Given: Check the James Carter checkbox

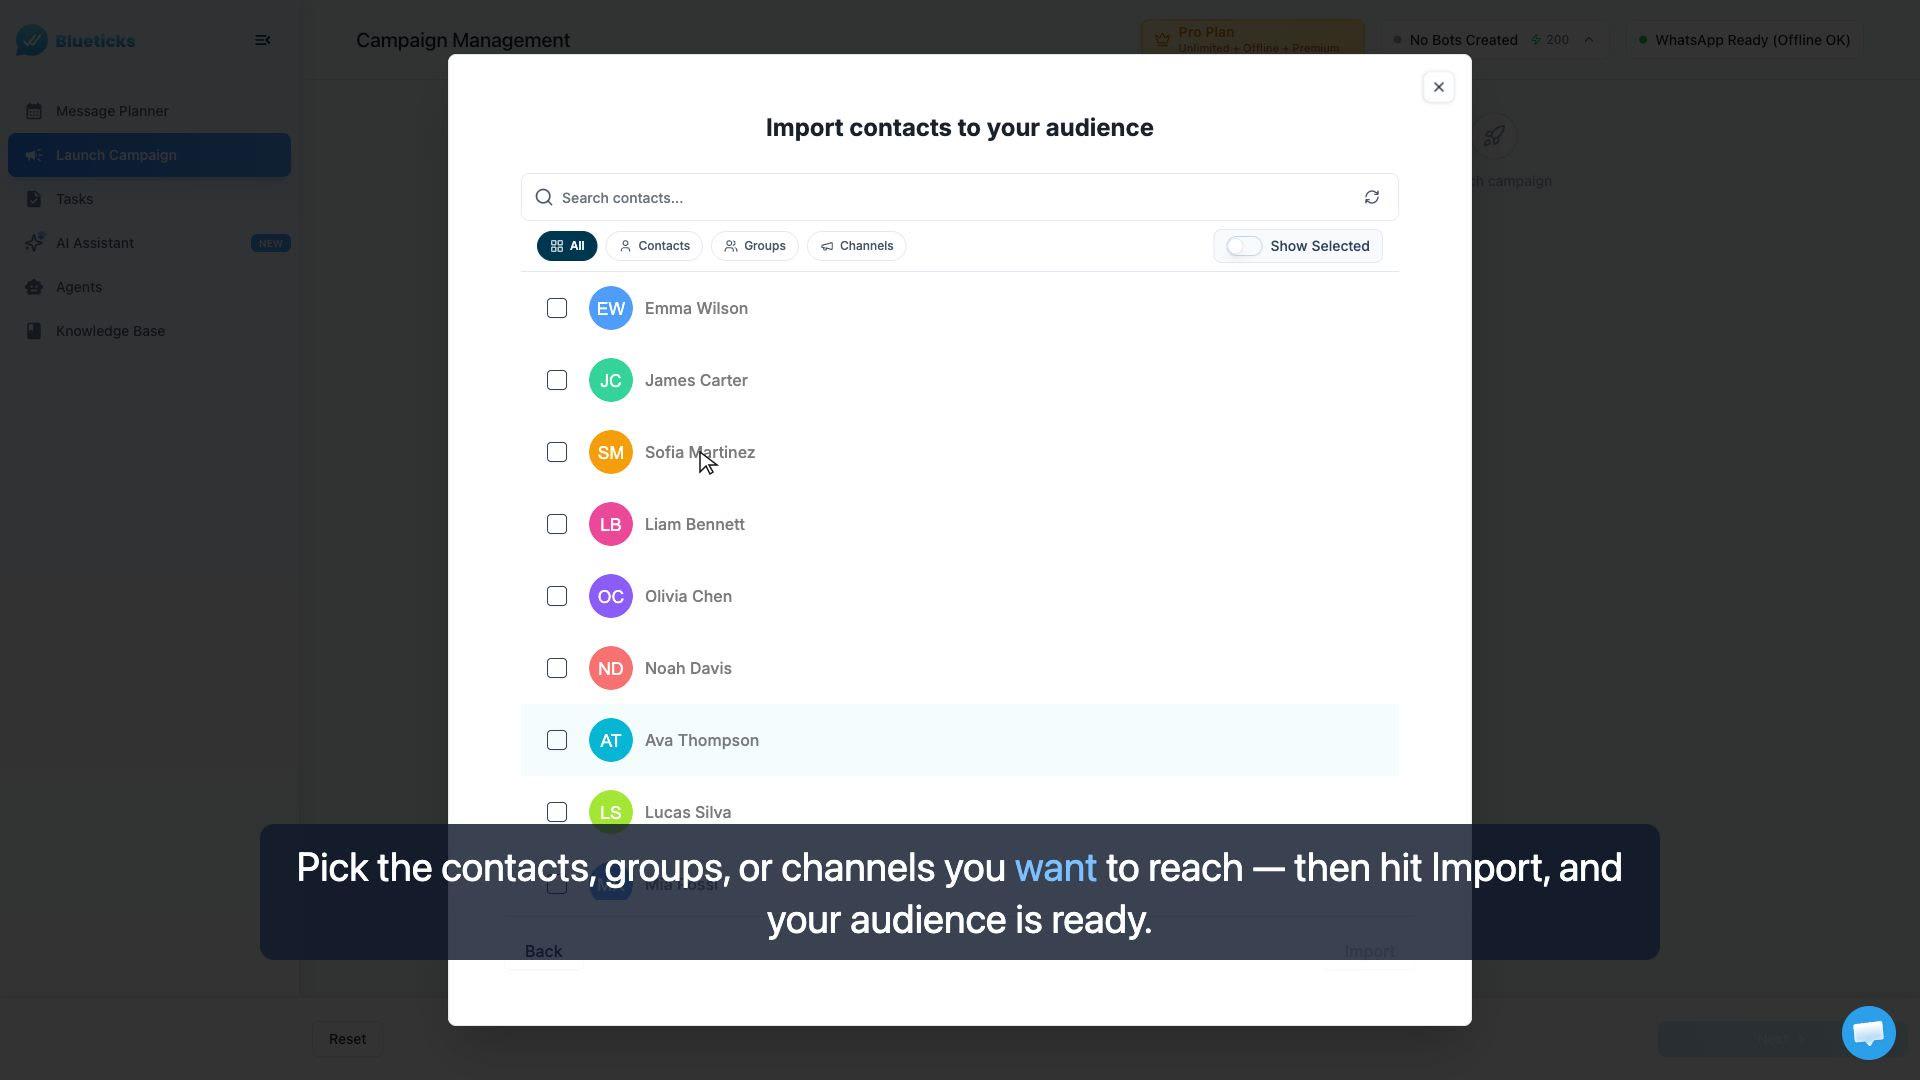Looking at the screenshot, I should click(557, 380).
